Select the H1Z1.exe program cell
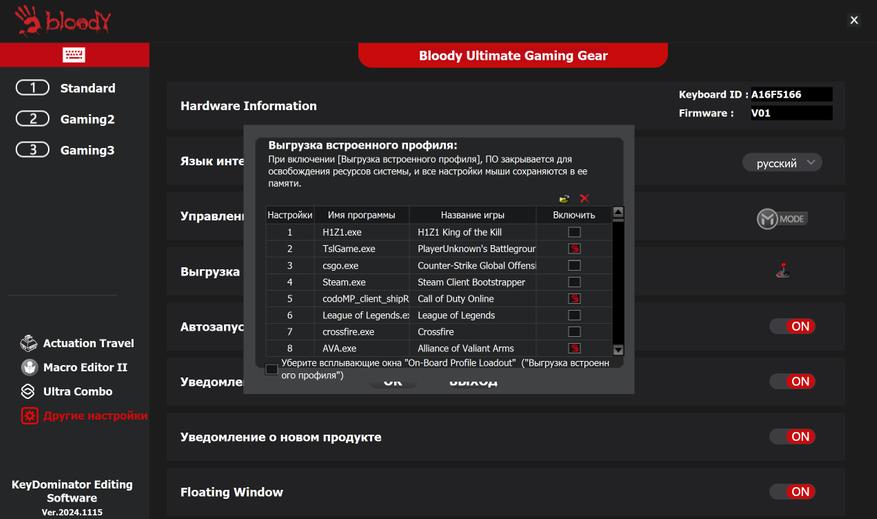877x519 pixels. 361,232
